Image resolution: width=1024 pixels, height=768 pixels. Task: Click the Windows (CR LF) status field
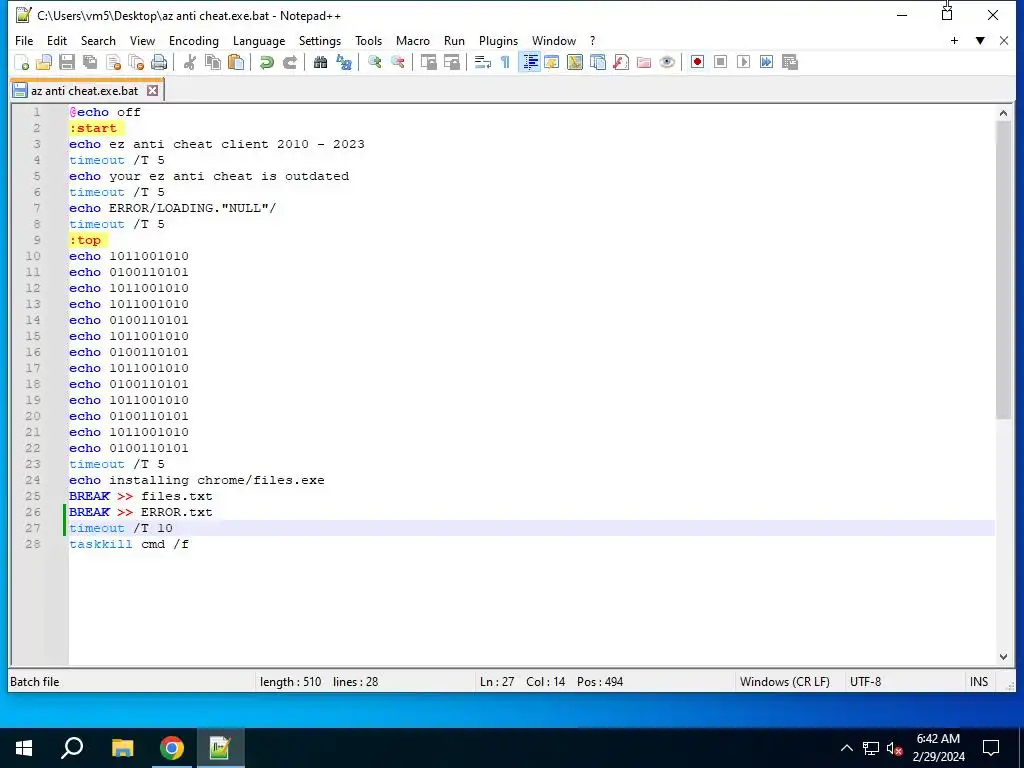pyautogui.click(x=785, y=682)
